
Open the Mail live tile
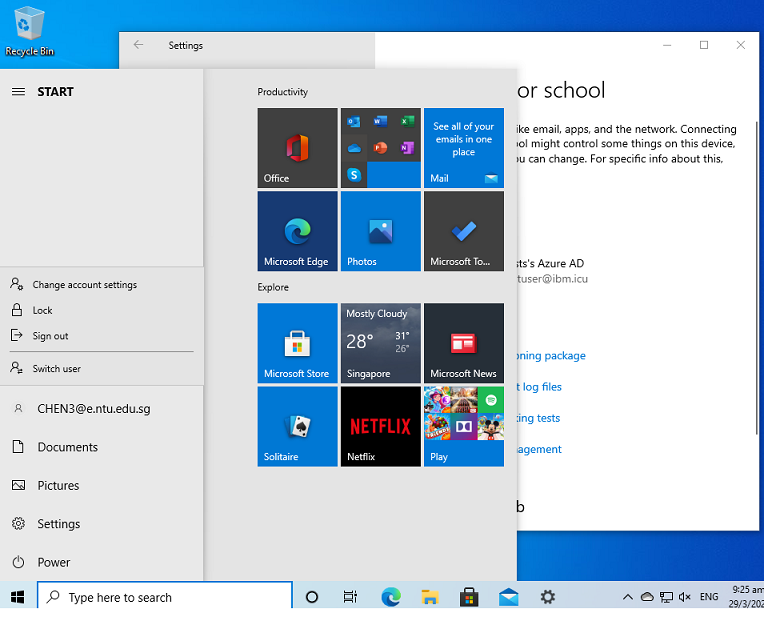click(x=464, y=148)
